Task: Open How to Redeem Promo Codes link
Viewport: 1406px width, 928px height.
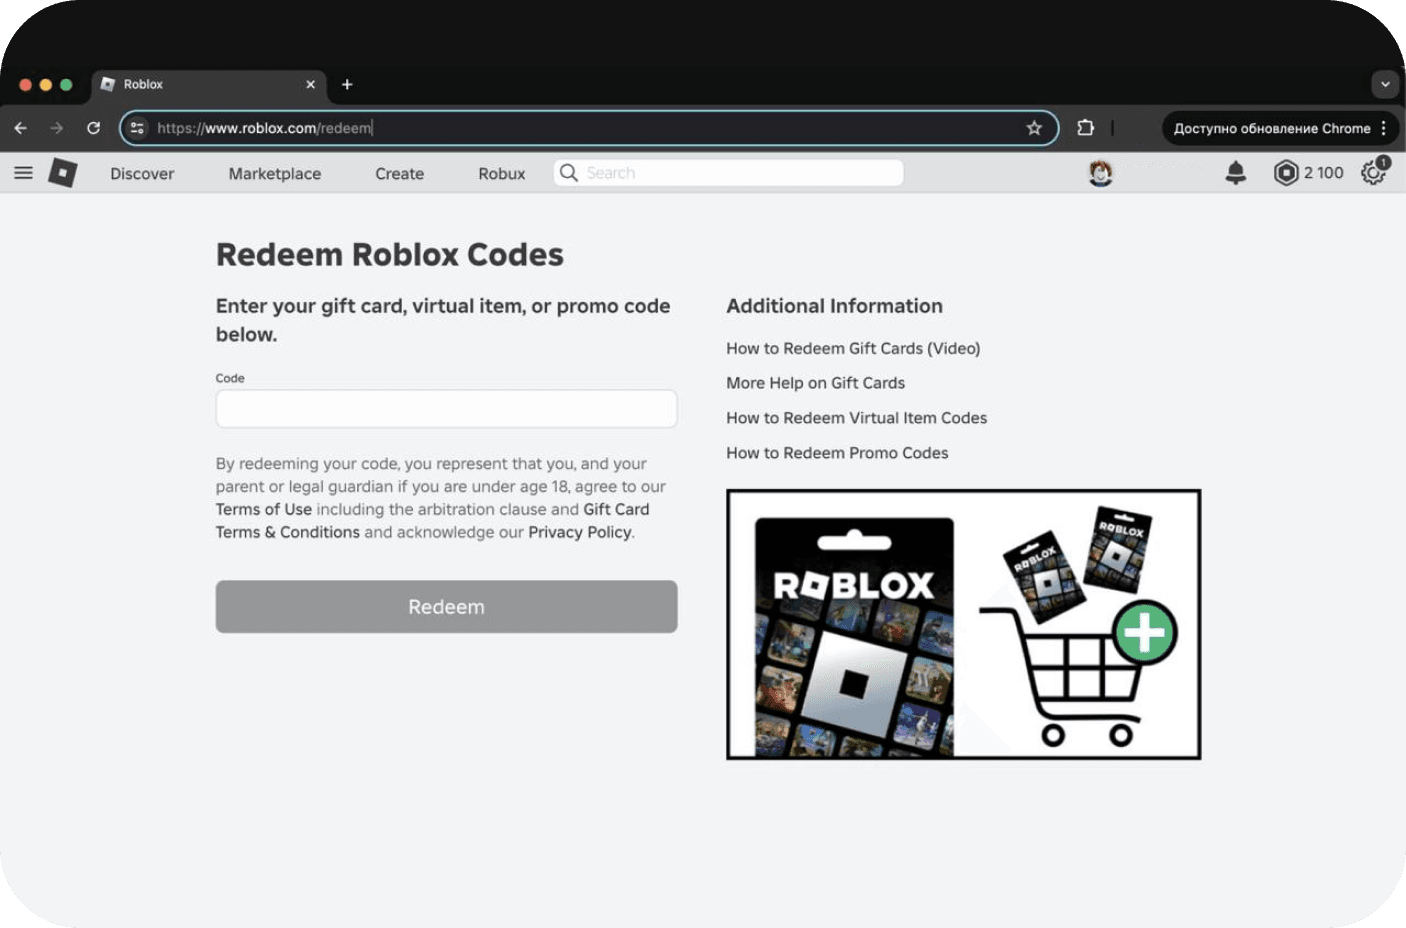Action: click(837, 453)
